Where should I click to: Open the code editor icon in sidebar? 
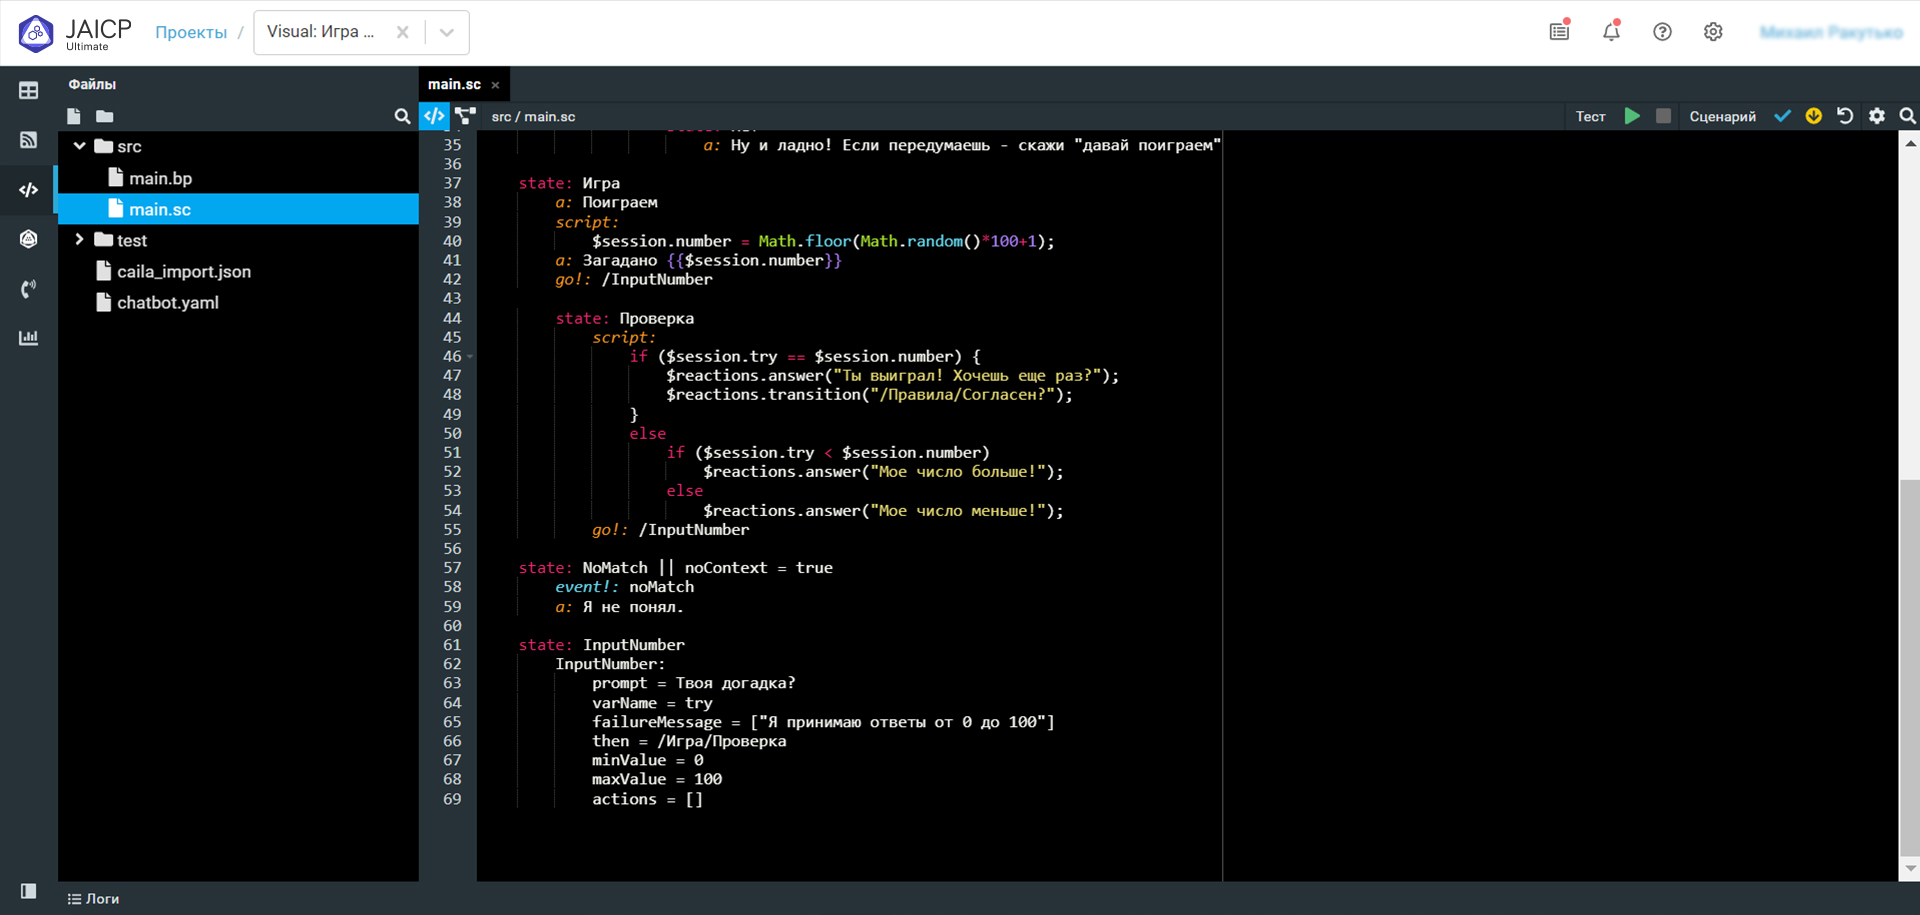point(29,189)
